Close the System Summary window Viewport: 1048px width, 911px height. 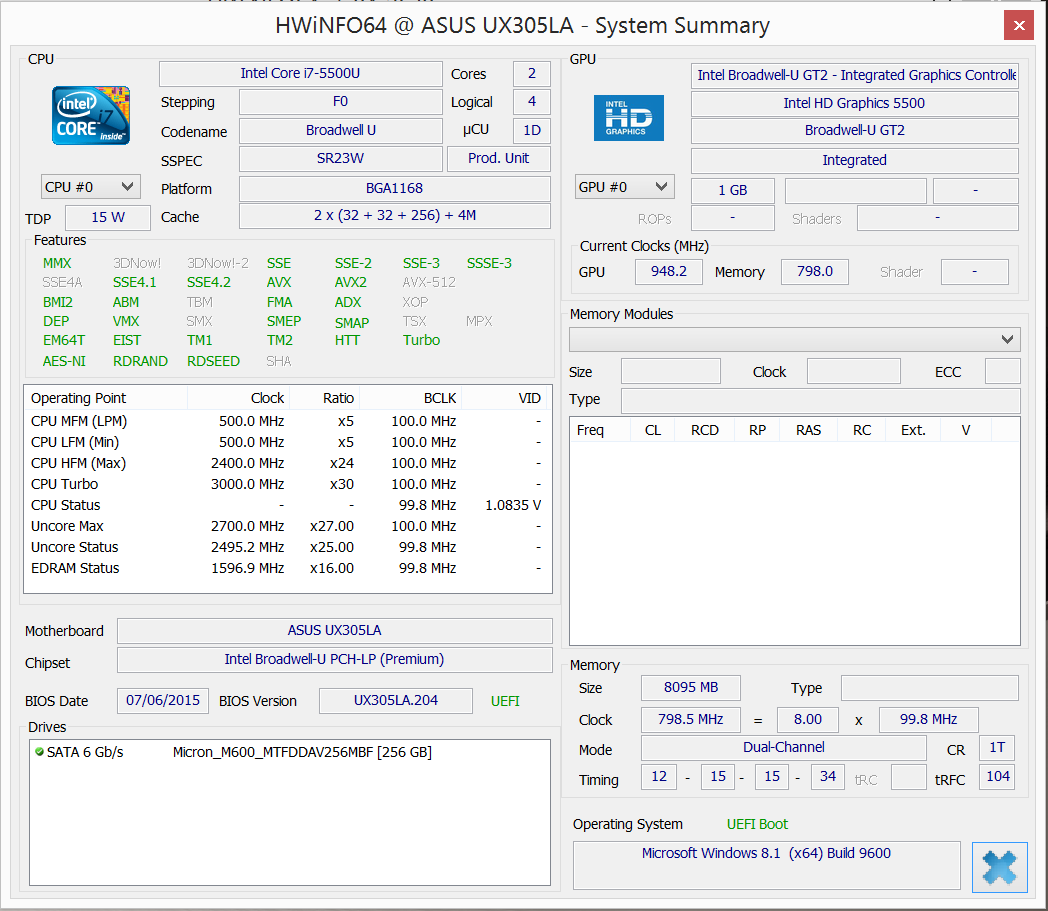(1019, 25)
